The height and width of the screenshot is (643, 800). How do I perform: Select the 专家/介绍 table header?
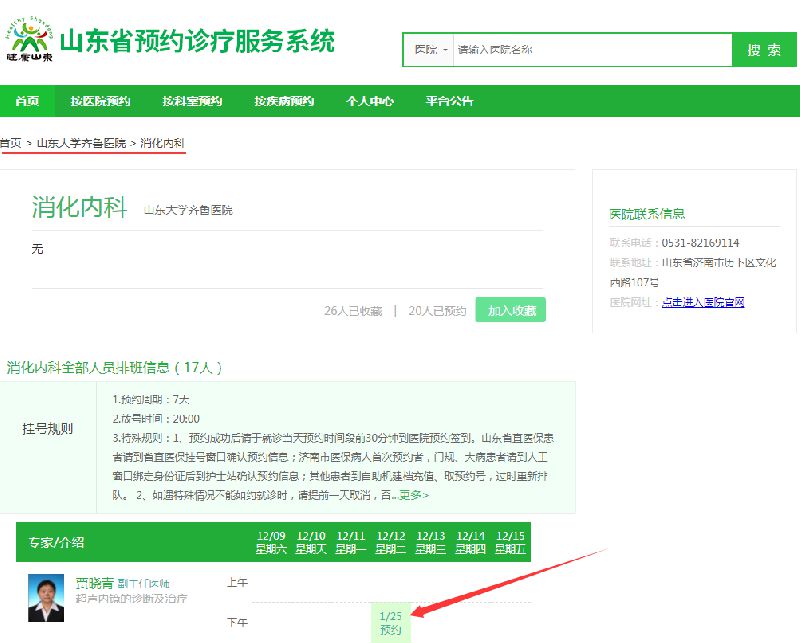click(56, 542)
